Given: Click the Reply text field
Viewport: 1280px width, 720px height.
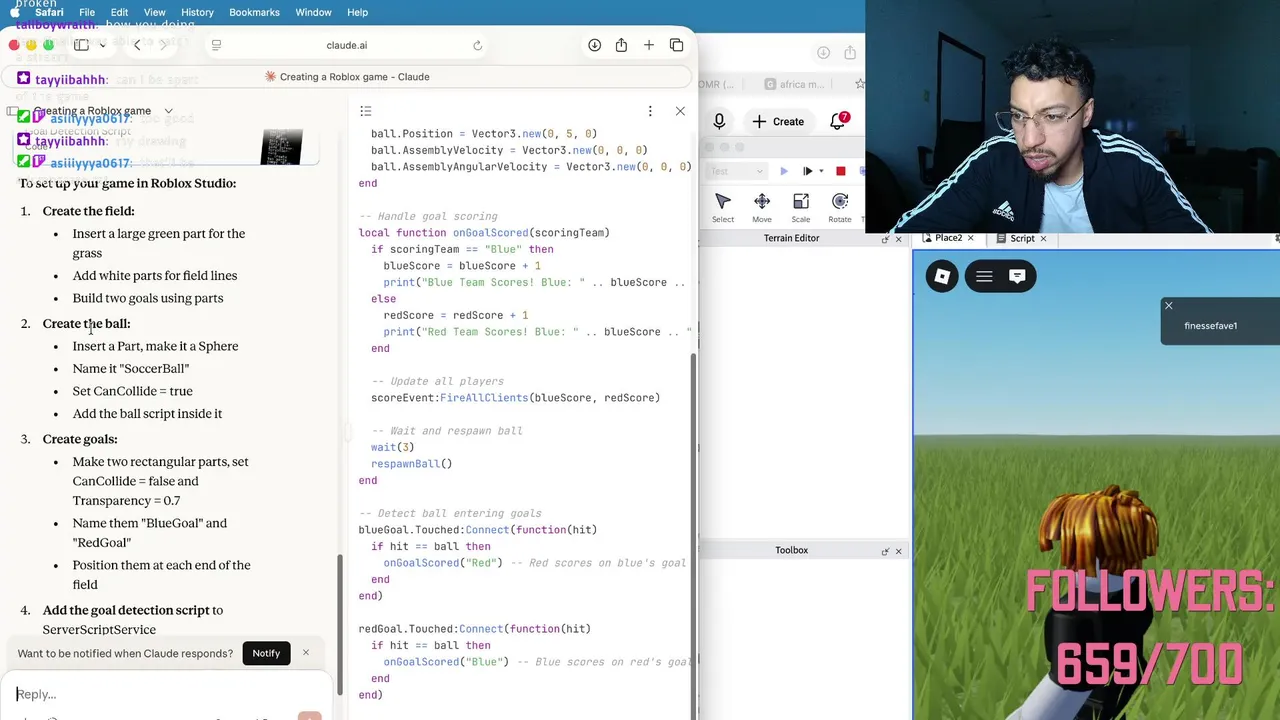Looking at the screenshot, I should 165,694.
